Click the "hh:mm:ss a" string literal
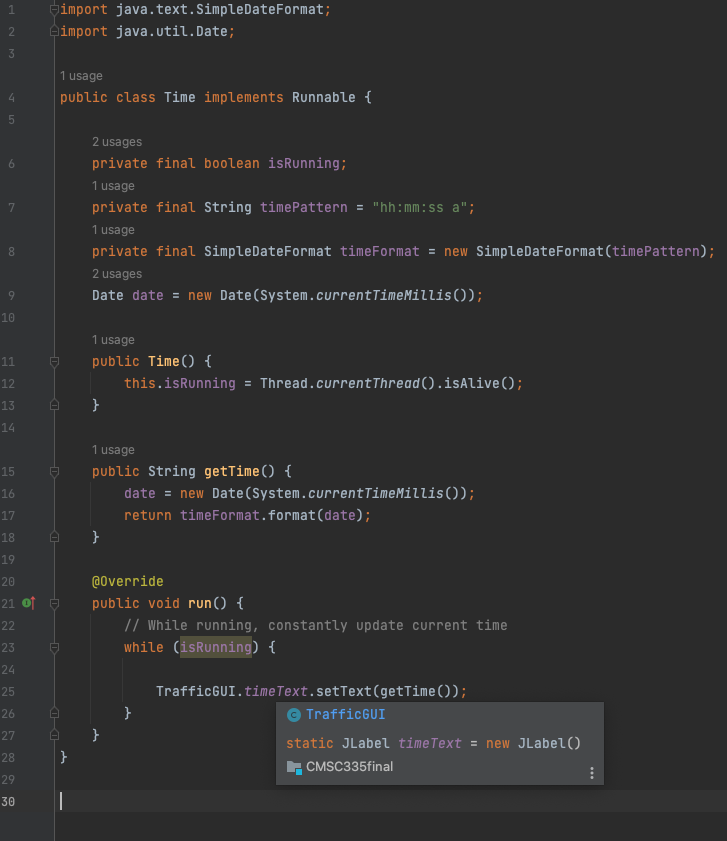The image size is (727, 841). (x=420, y=208)
